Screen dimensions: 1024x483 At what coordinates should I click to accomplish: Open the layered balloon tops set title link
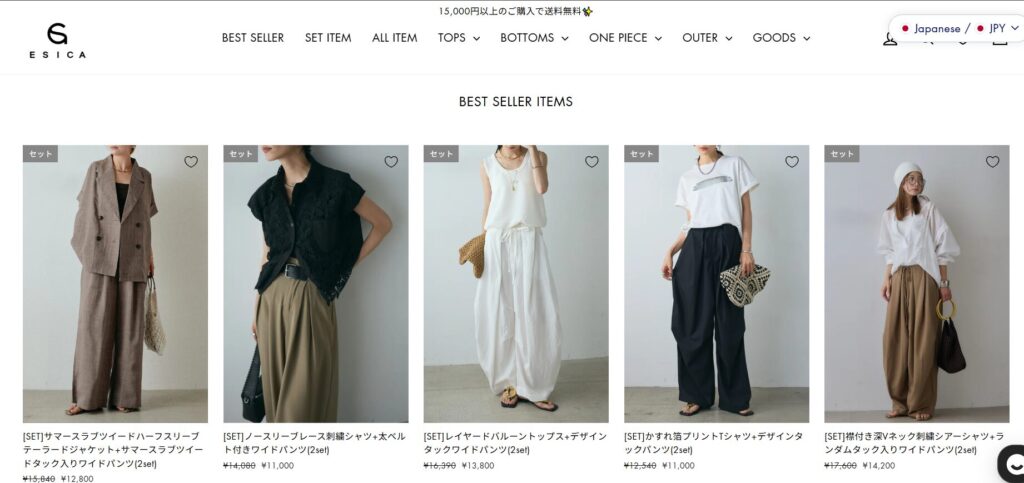(515, 443)
